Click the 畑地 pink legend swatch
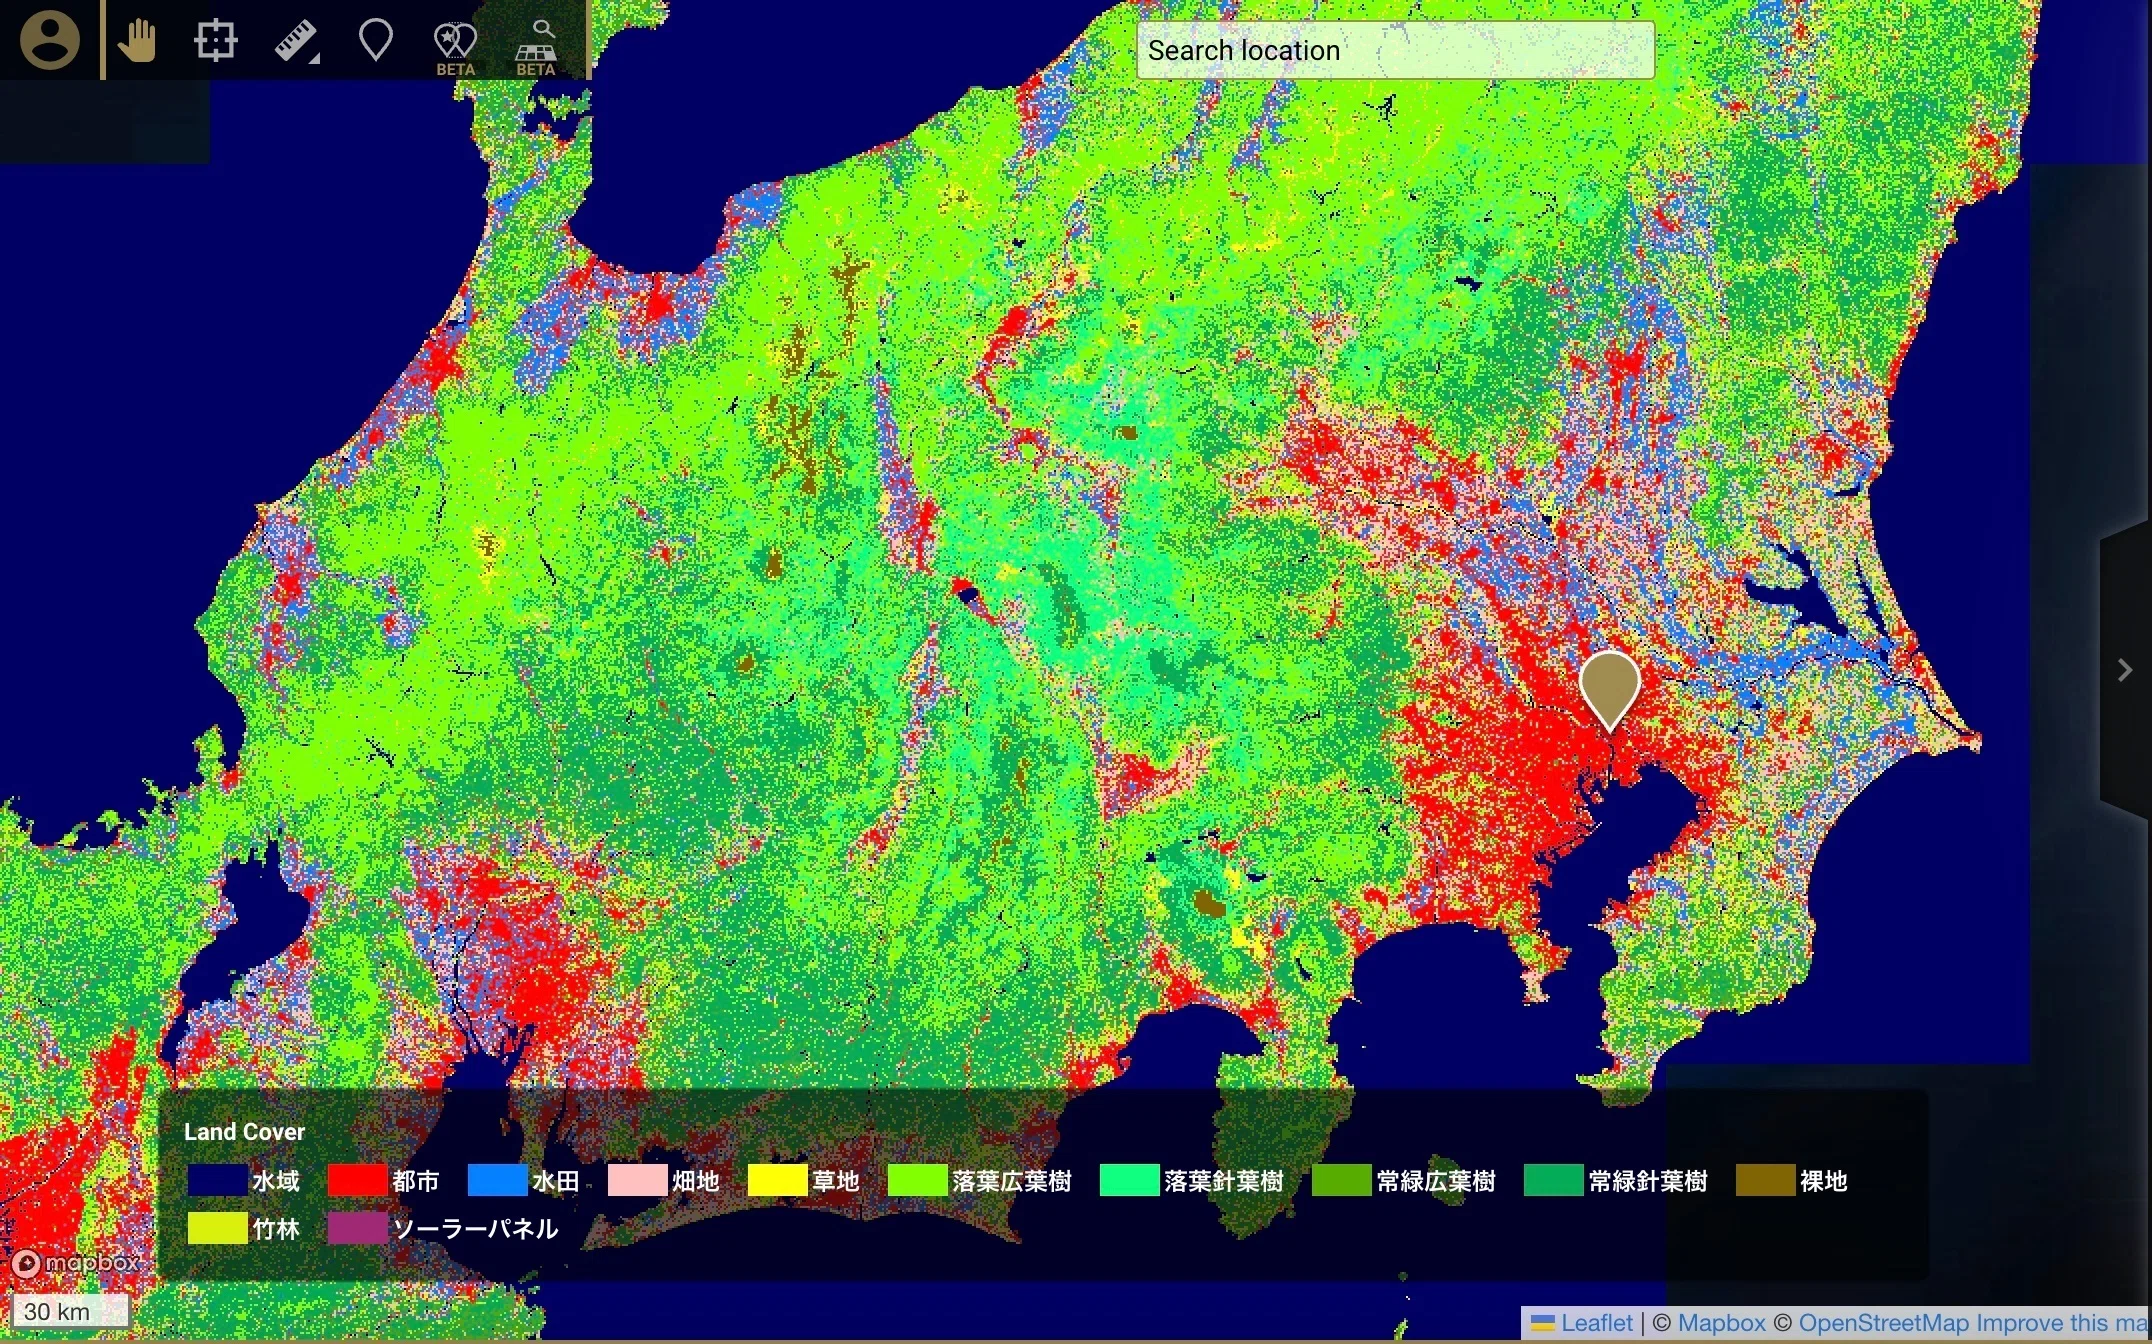 (x=637, y=1181)
